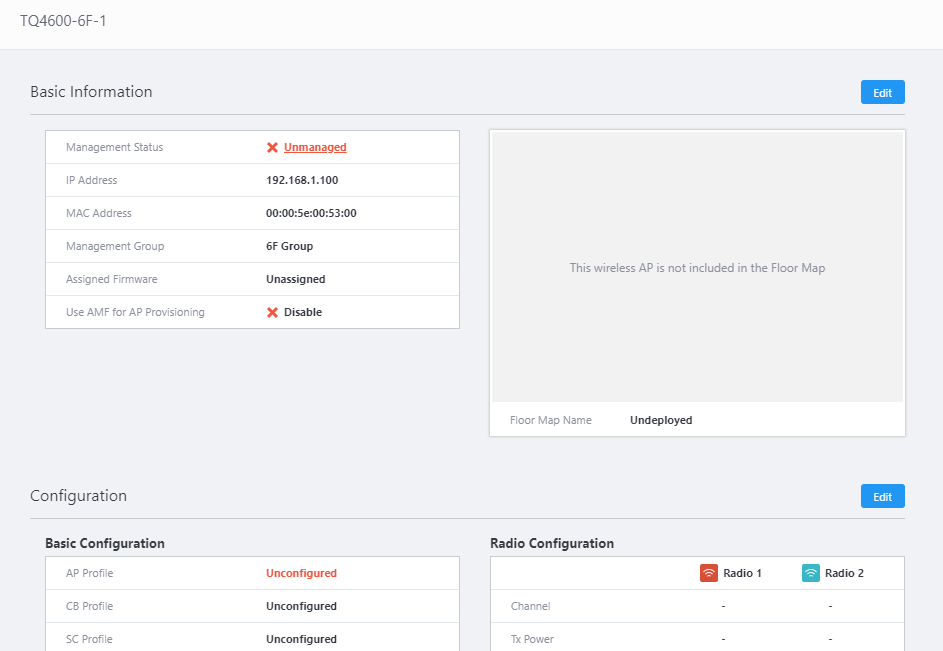Screen dimensions: 943x651
Task: Click the Assigned Firmware label
Action: [111, 279]
